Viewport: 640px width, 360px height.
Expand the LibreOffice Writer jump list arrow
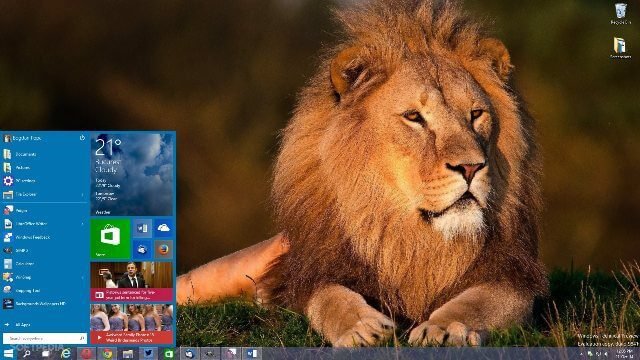[x=83, y=224]
